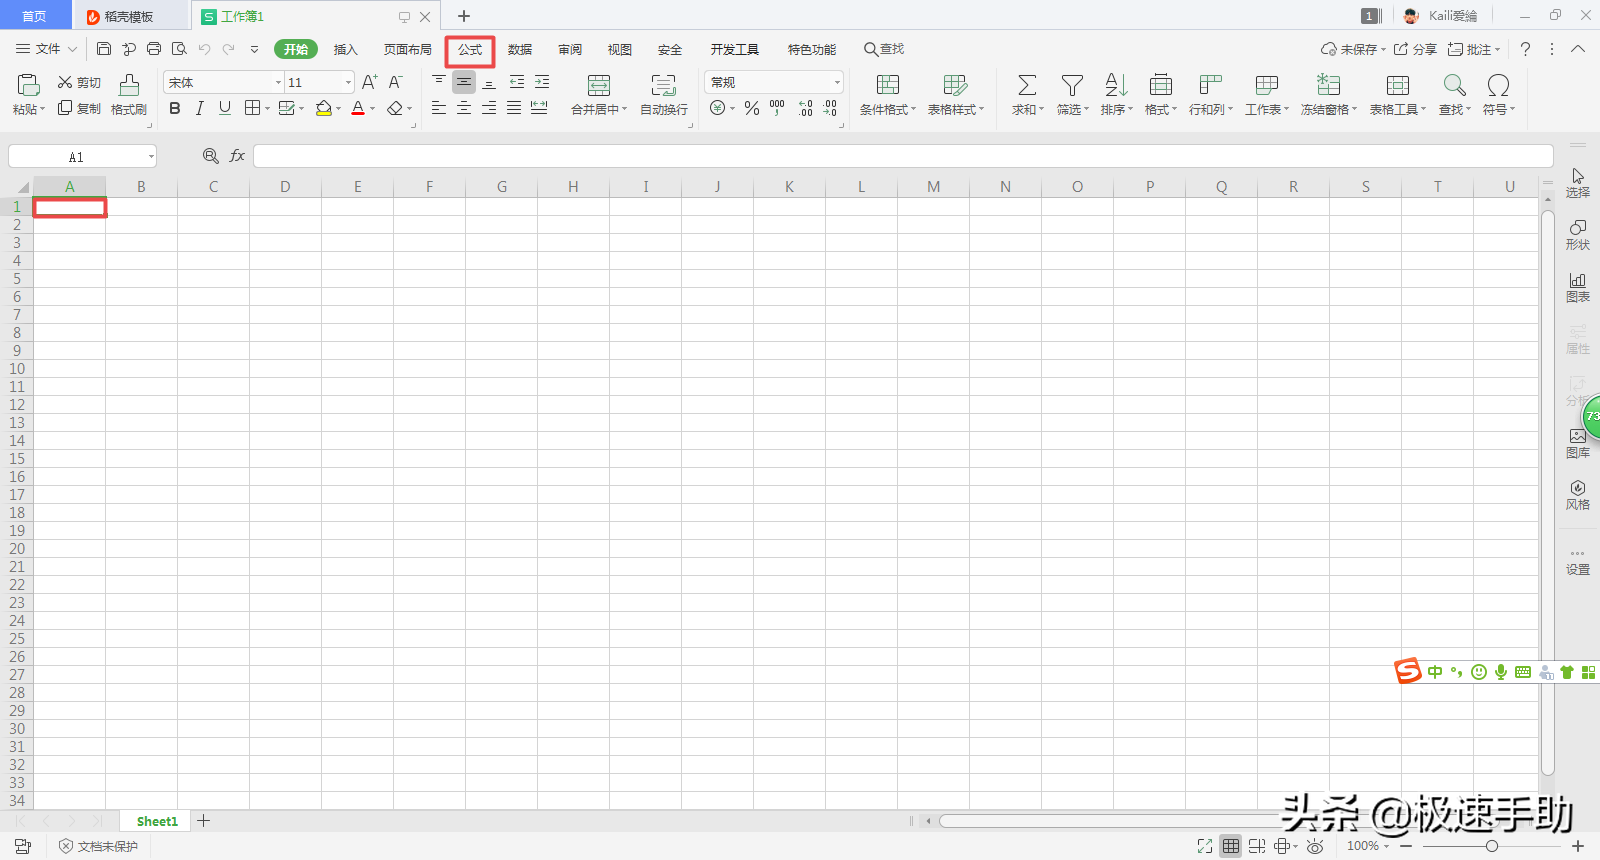Click the Decrease Decimal icon

coord(830,108)
